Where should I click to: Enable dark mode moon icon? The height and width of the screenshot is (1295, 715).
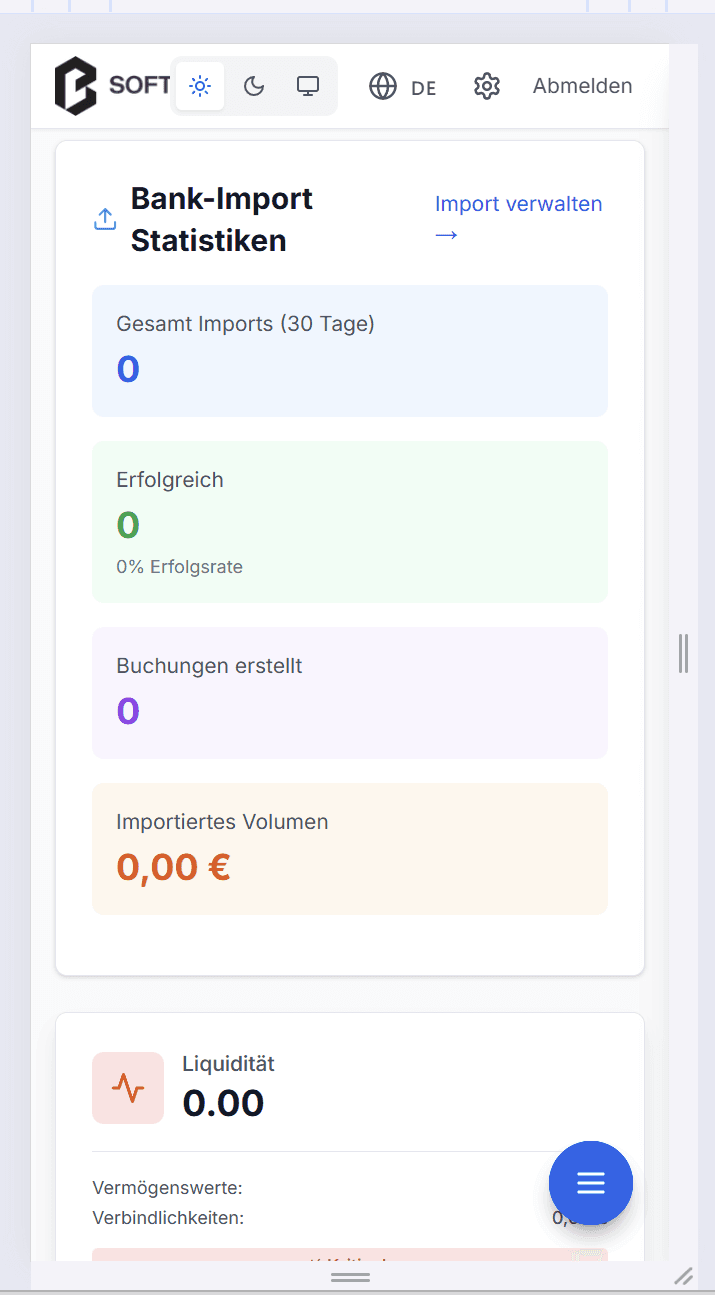tap(254, 86)
